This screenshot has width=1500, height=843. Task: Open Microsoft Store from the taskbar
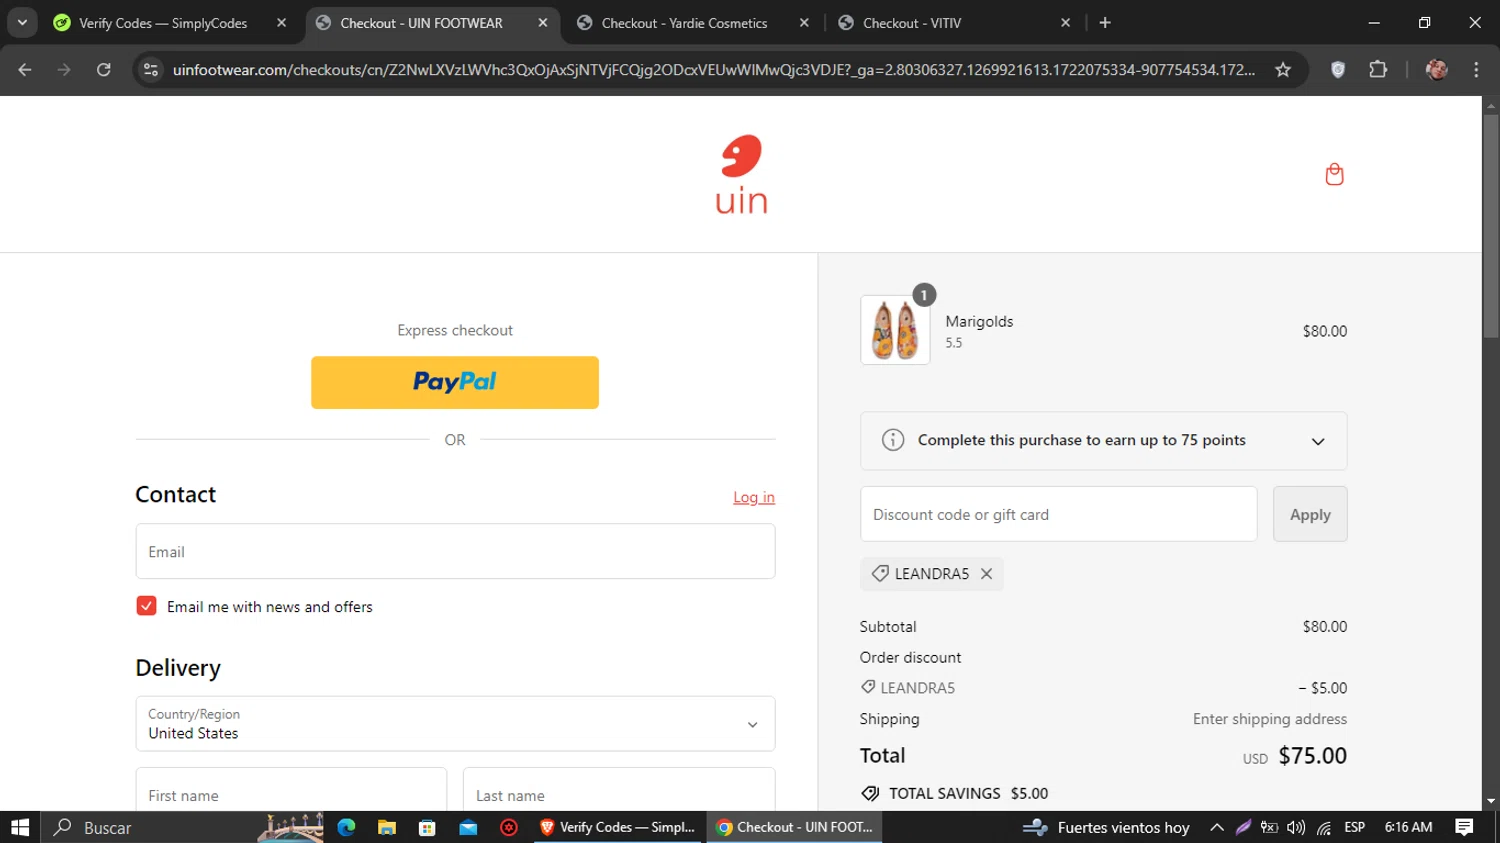pyautogui.click(x=427, y=827)
